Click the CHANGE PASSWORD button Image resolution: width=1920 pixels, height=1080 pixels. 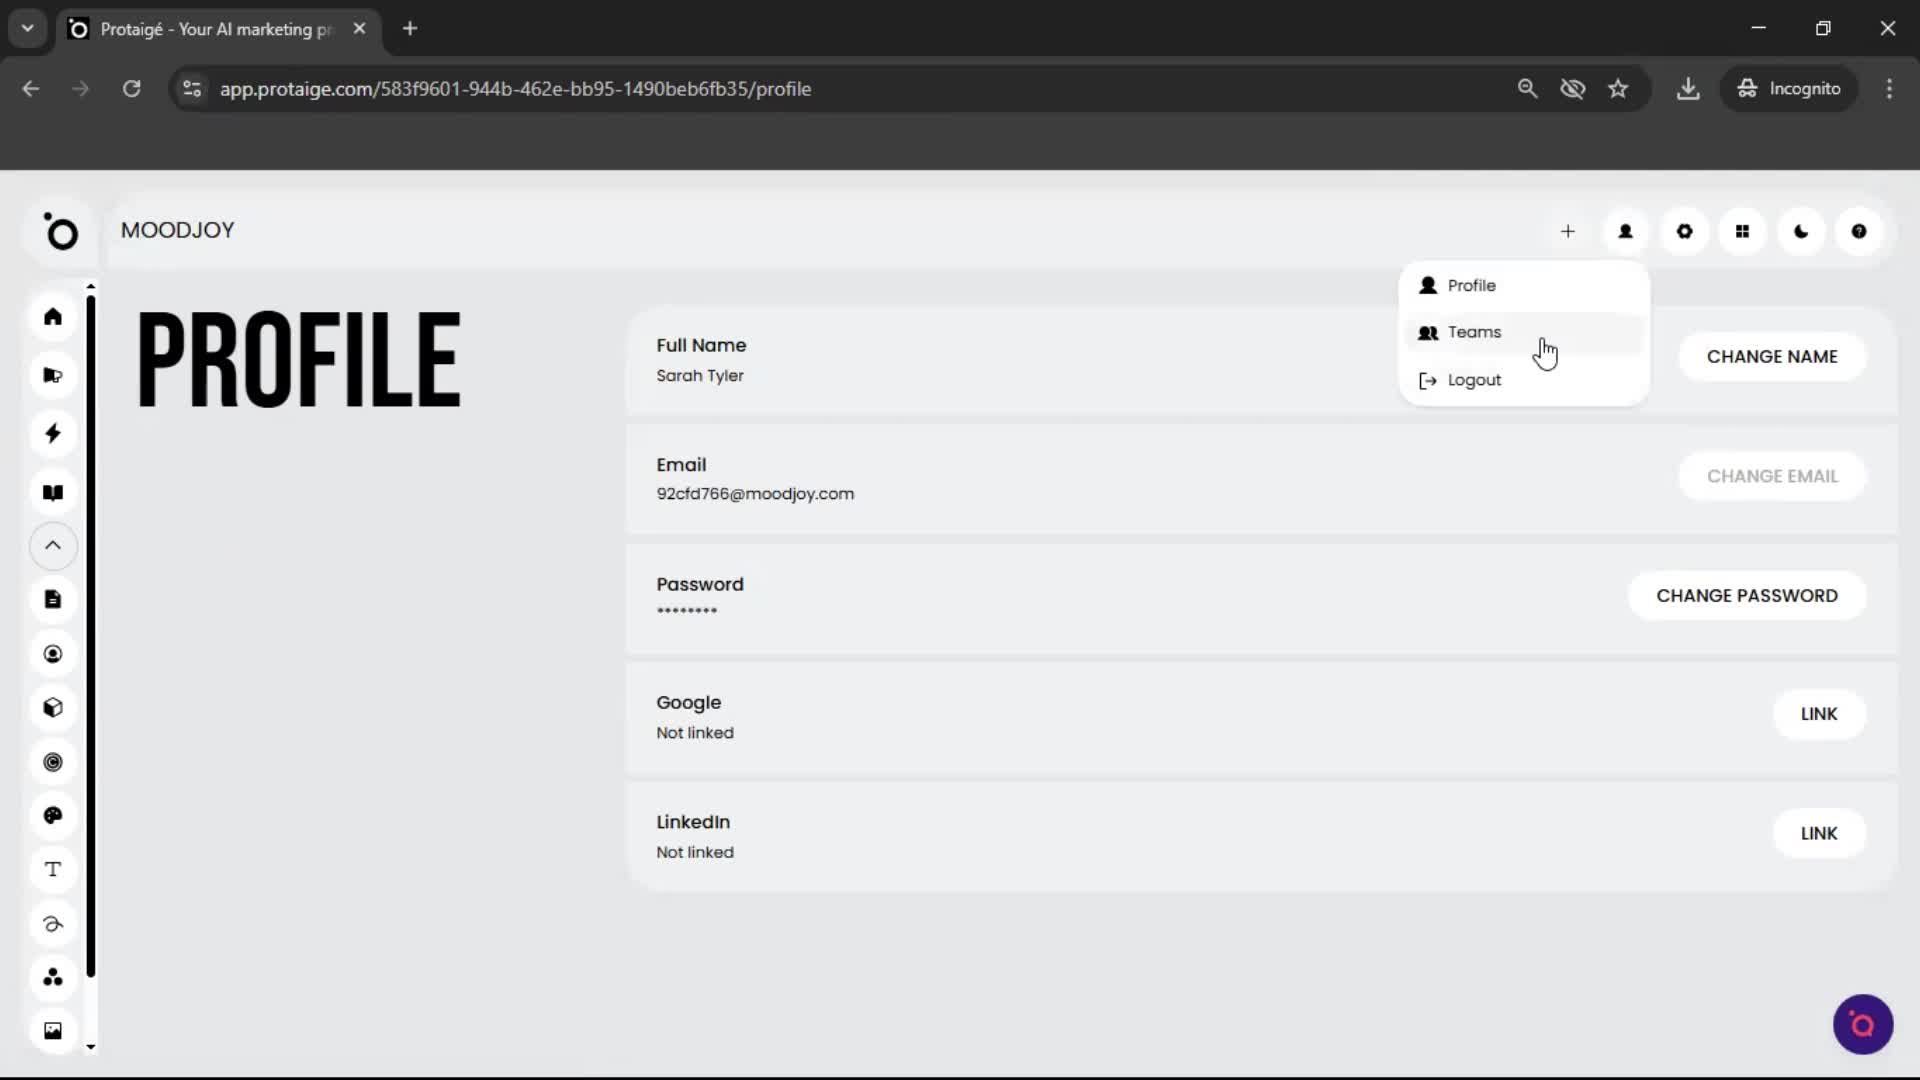point(1747,595)
